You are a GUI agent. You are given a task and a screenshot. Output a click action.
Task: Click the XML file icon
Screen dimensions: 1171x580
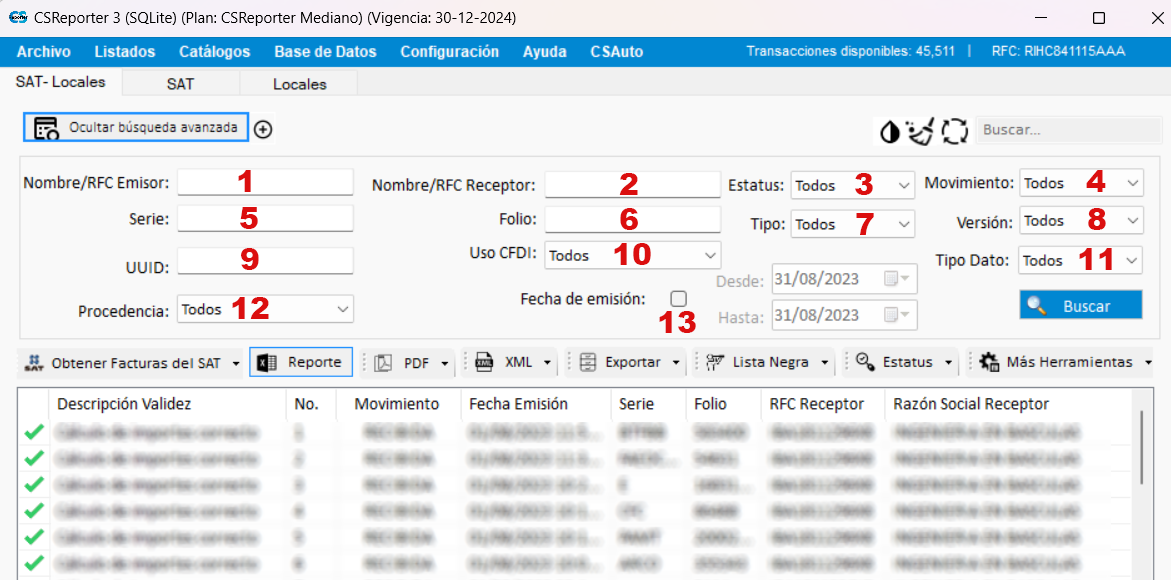[x=484, y=362]
